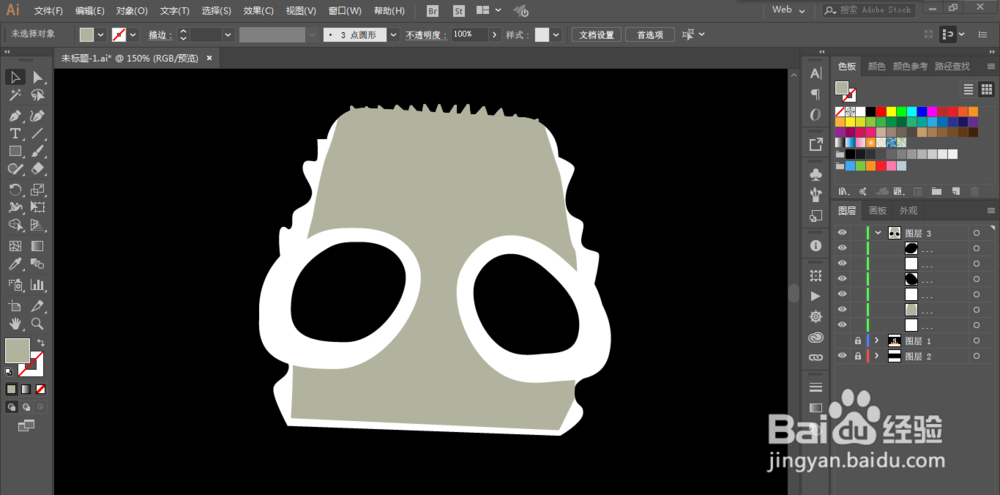Select the Width/Warp tool
This screenshot has width=1000, height=495.
click(x=15, y=207)
